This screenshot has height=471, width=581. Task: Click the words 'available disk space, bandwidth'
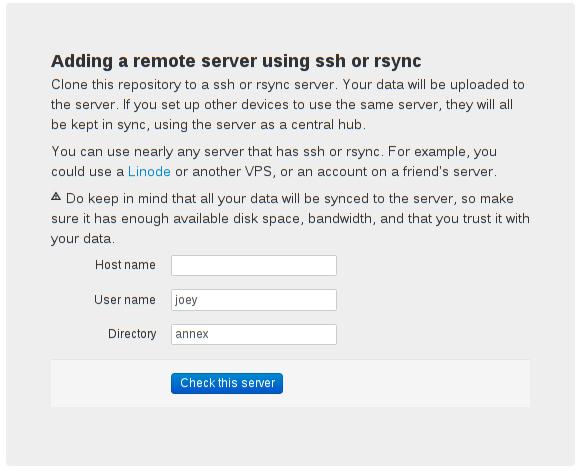click(272, 219)
